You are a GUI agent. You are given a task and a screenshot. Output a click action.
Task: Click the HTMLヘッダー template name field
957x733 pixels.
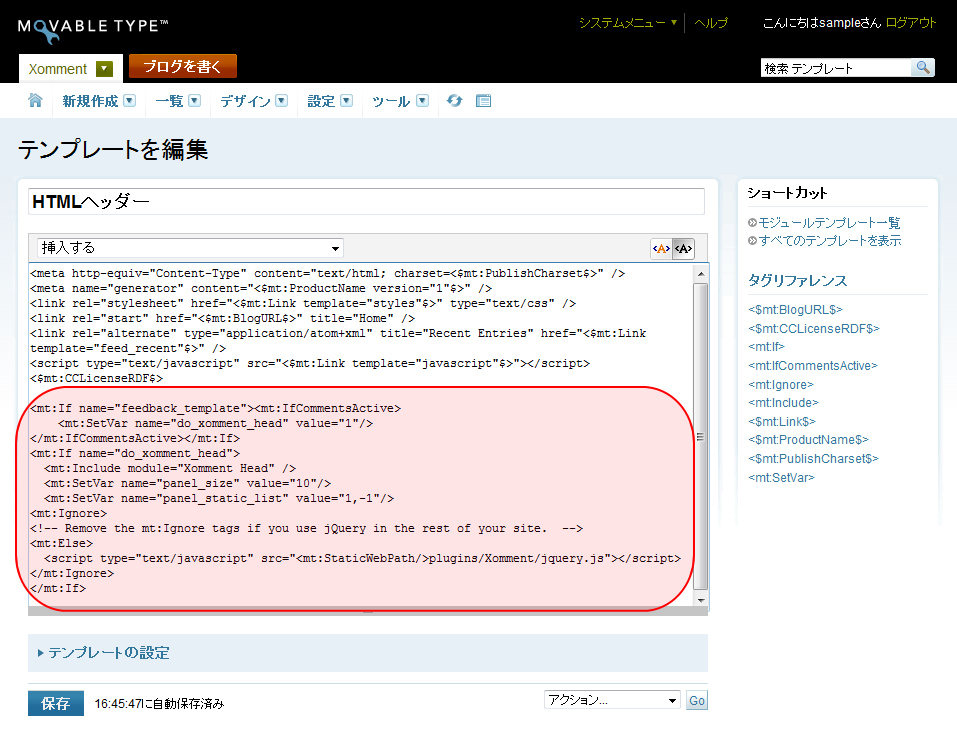[x=366, y=201]
